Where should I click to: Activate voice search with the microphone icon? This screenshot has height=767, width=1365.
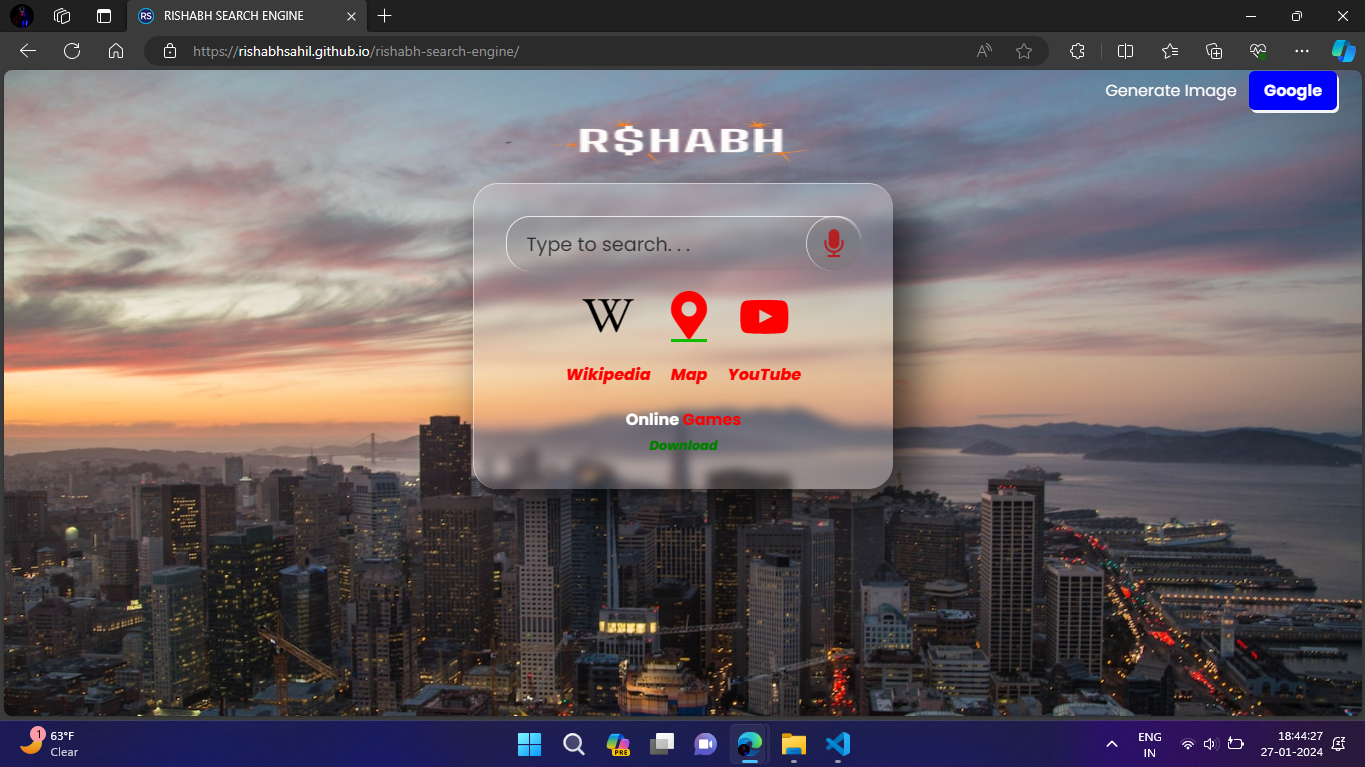point(833,243)
